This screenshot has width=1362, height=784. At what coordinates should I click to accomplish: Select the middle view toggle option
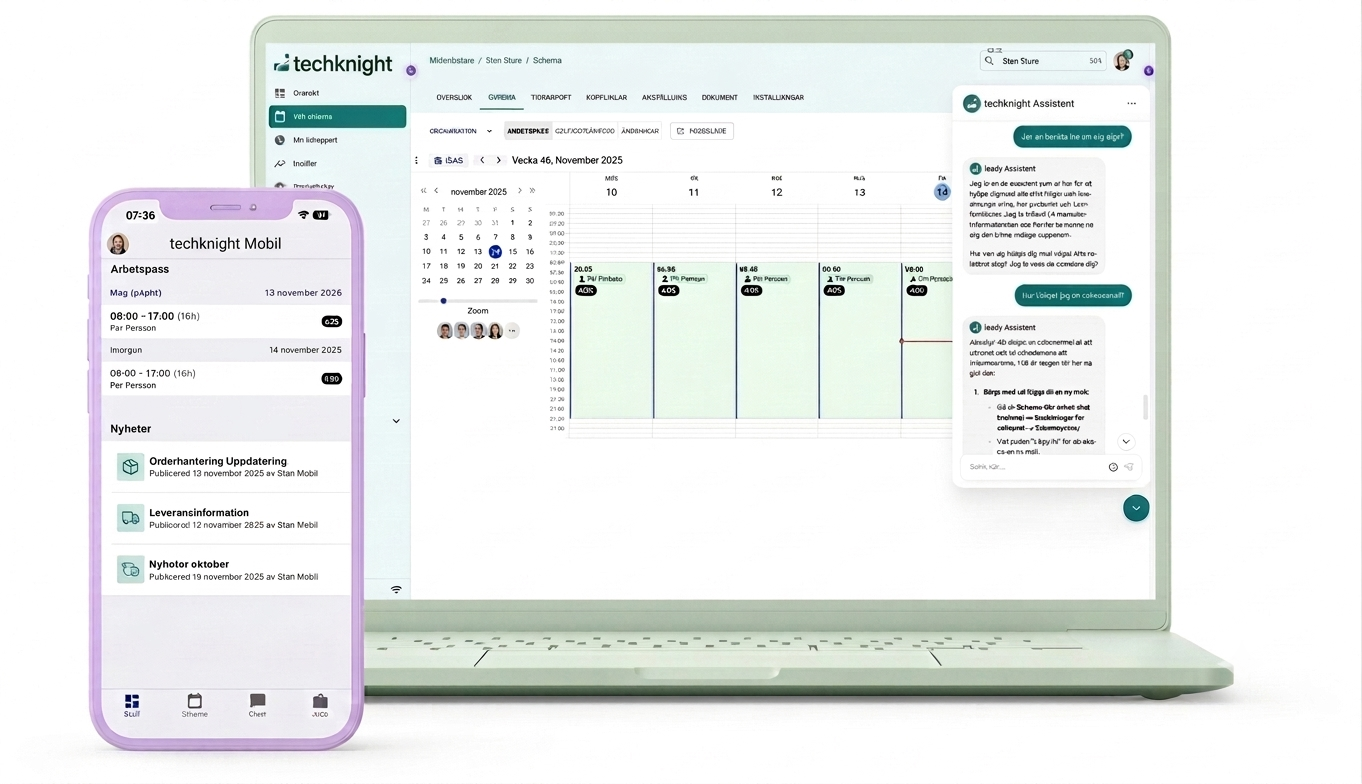click(585, 131)
